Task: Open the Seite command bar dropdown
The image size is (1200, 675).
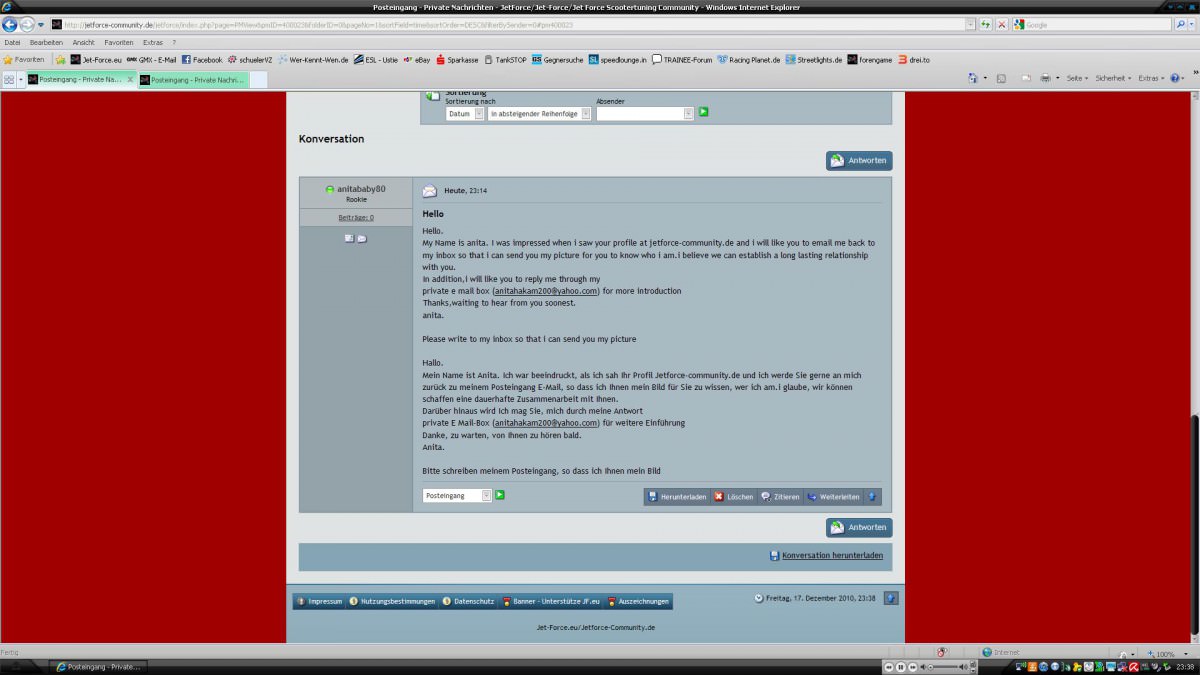Action: coord(1078,78)
